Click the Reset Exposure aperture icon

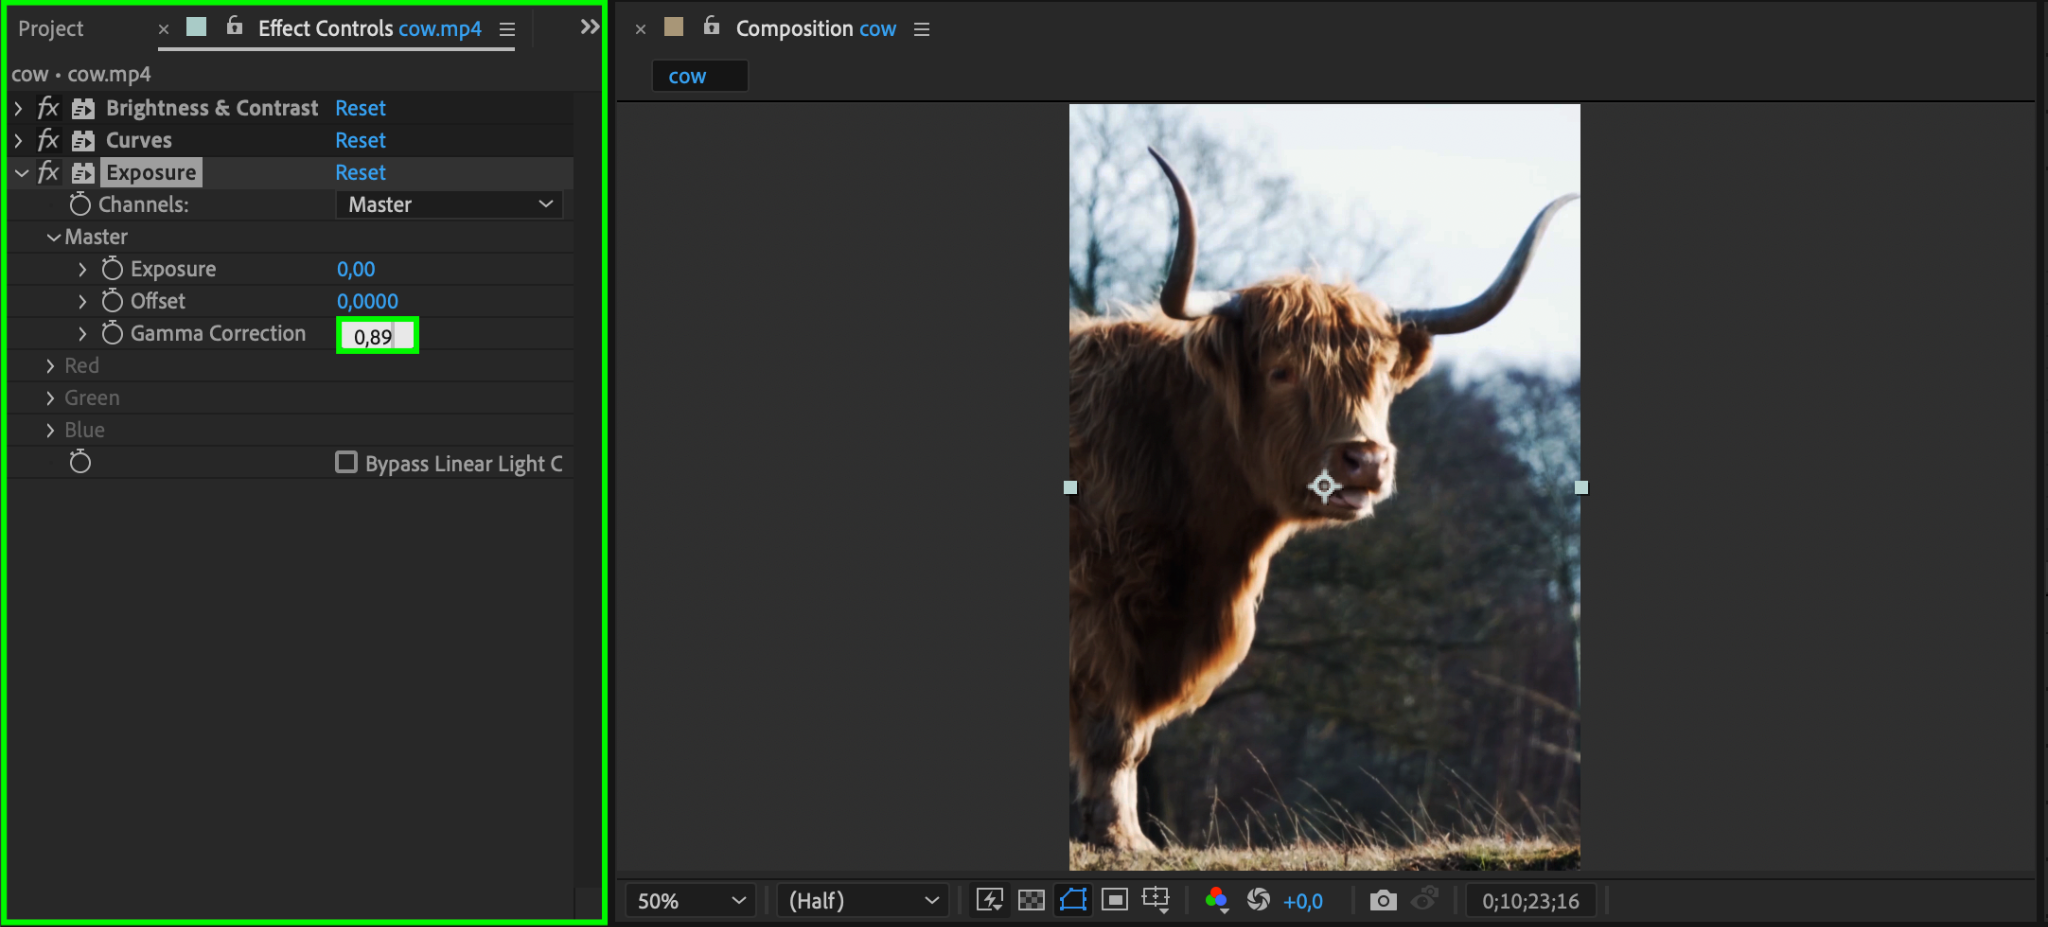pyautogui.click(x=1258, y=900)
